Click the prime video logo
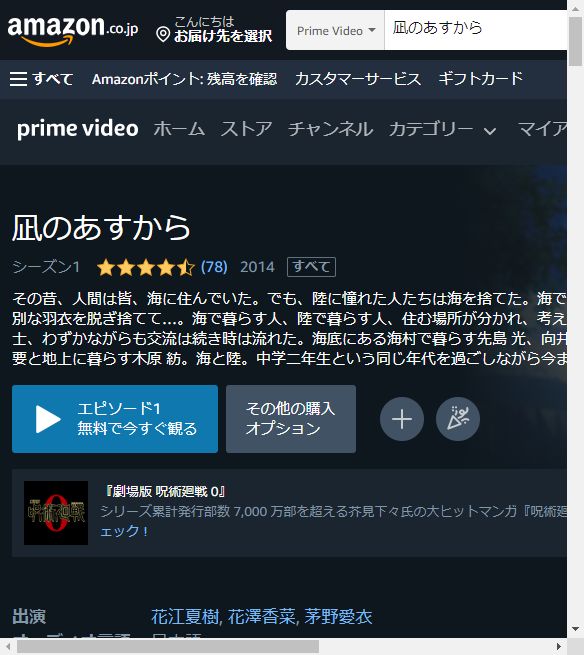Image resolution: width=584 pixels, height=655 pixels. [x=78, y=129]
